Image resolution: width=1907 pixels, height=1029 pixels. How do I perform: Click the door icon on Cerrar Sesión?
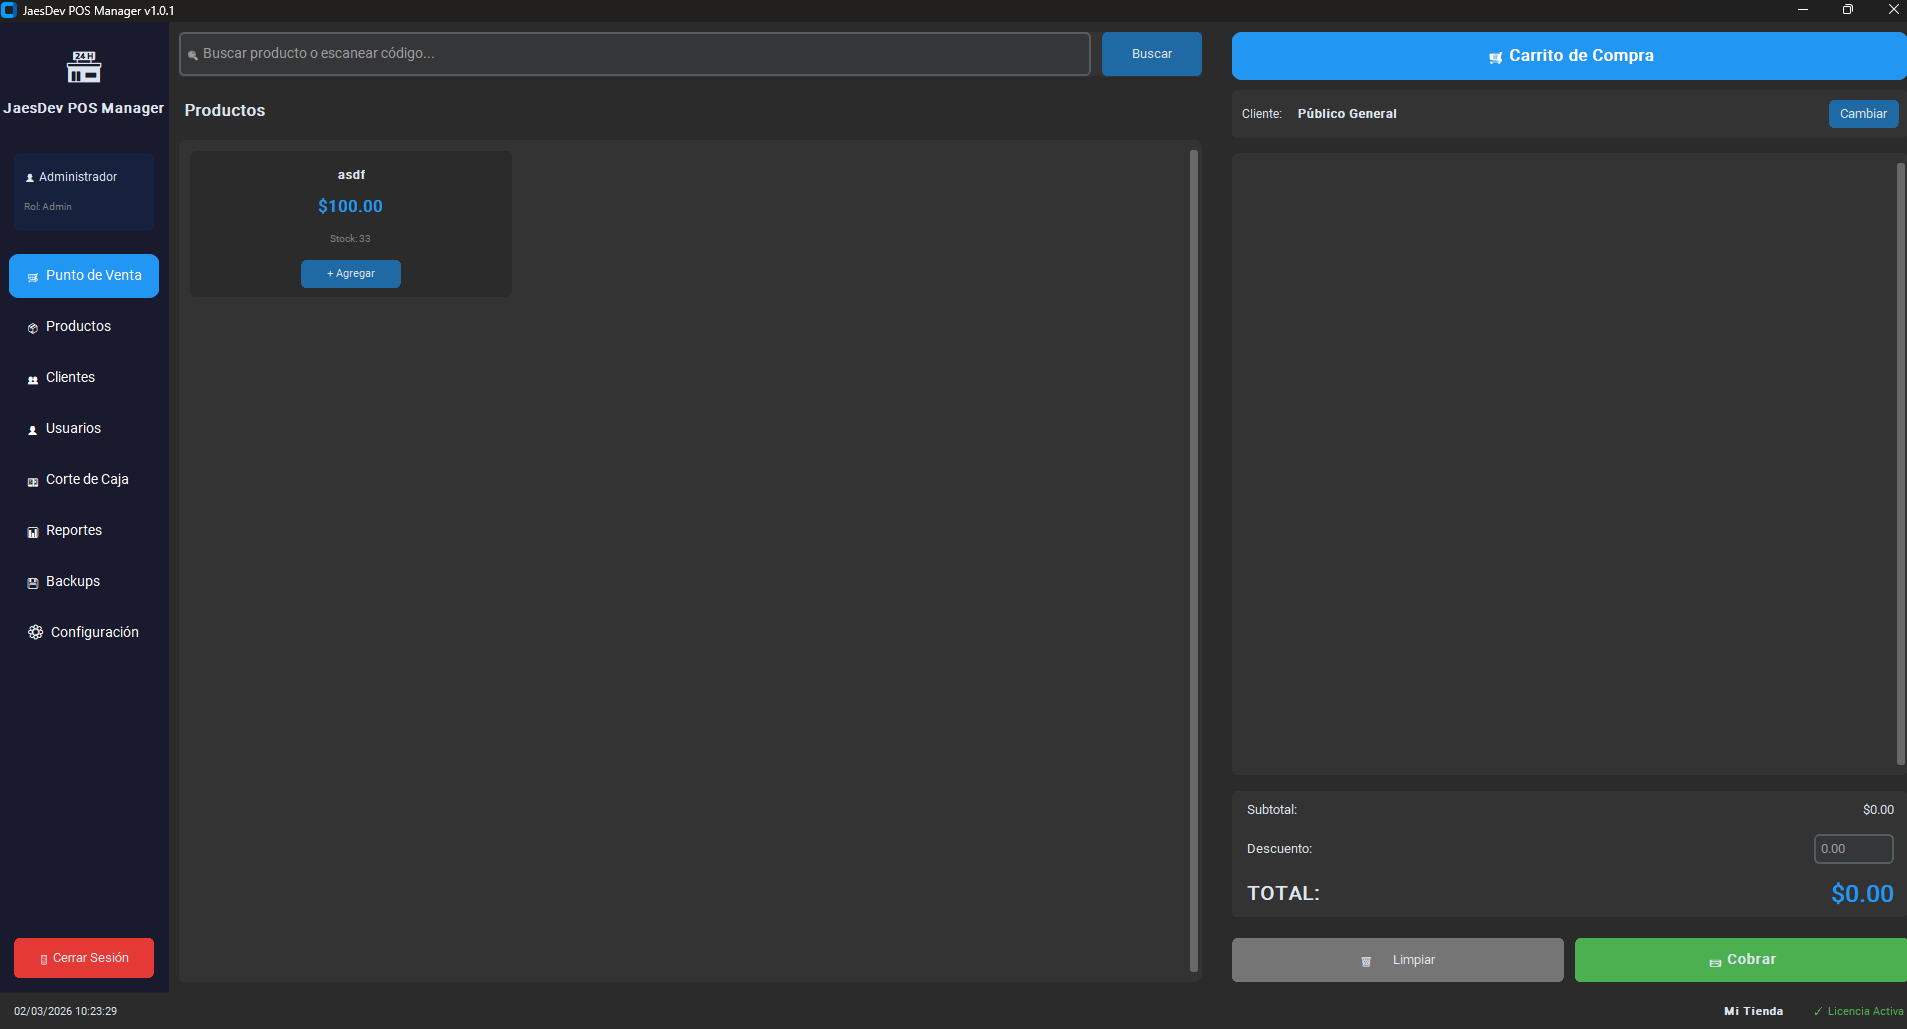pyautogui.click(x=44, y=959)
